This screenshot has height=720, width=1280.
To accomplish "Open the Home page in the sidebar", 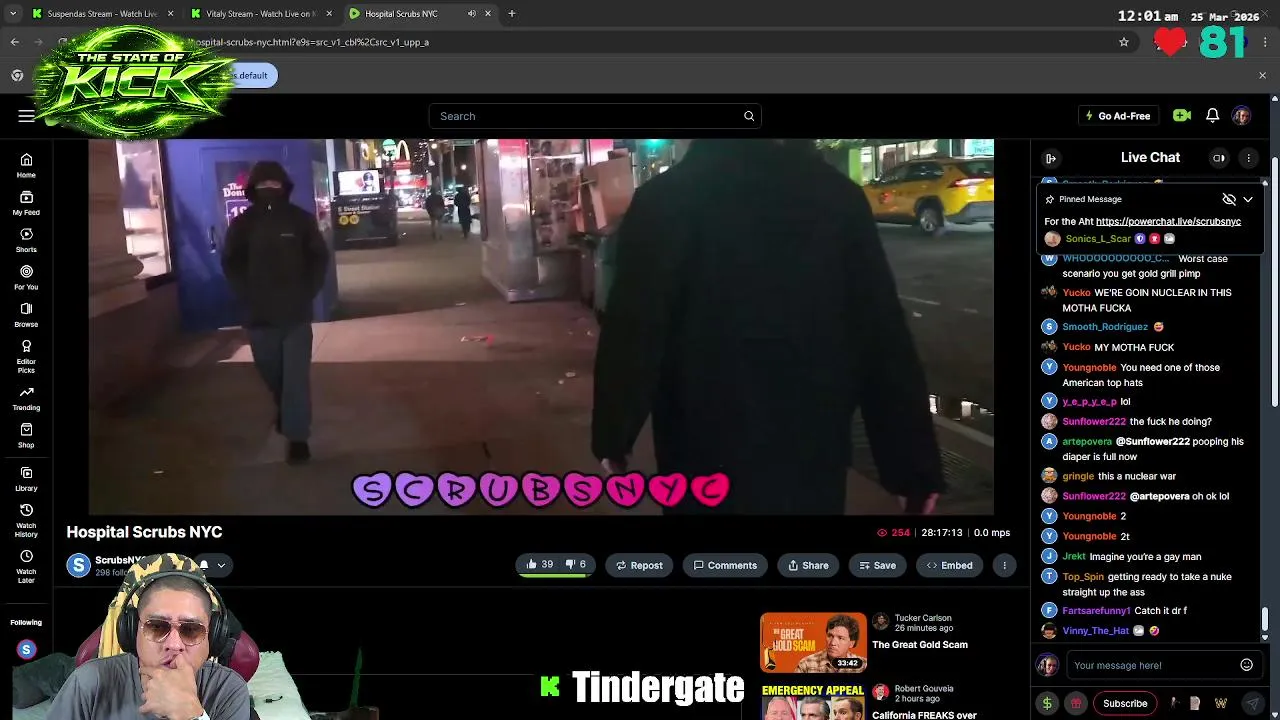I will (x=26, y=166).
